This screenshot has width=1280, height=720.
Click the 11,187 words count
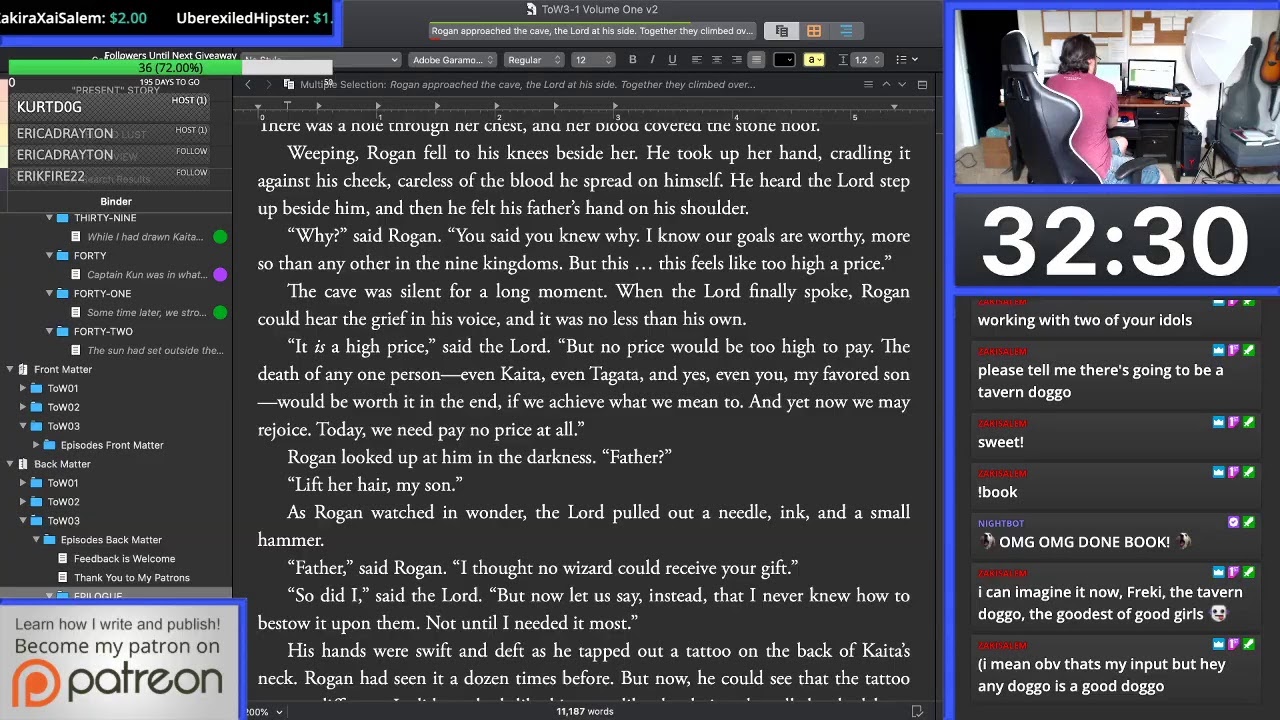point(585,712)
